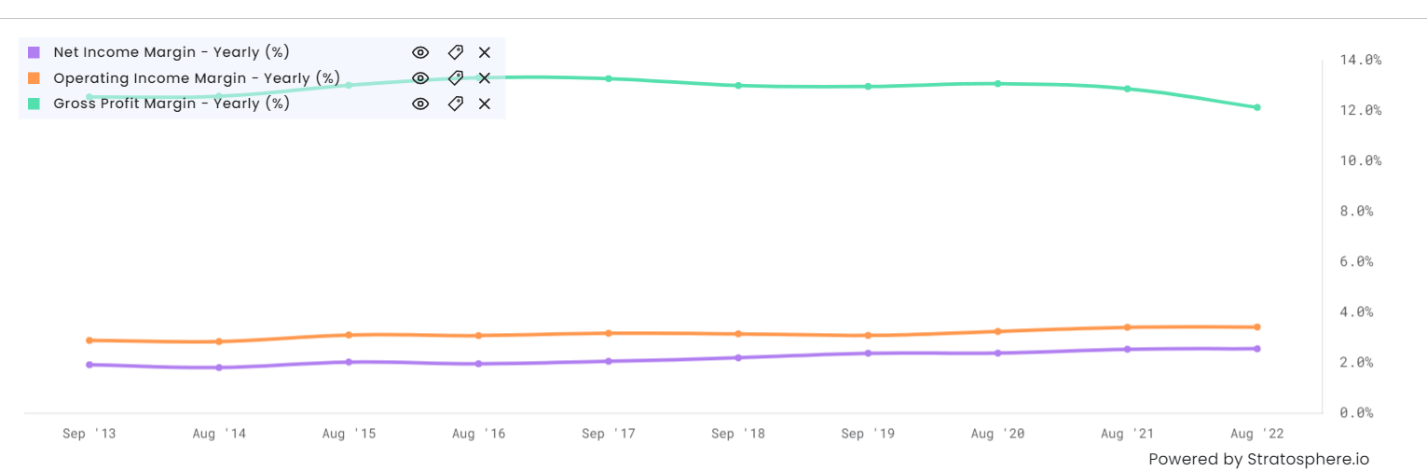Toggle visibility of Operating Income Margin

pyautogui.click(x=421, y=78)
